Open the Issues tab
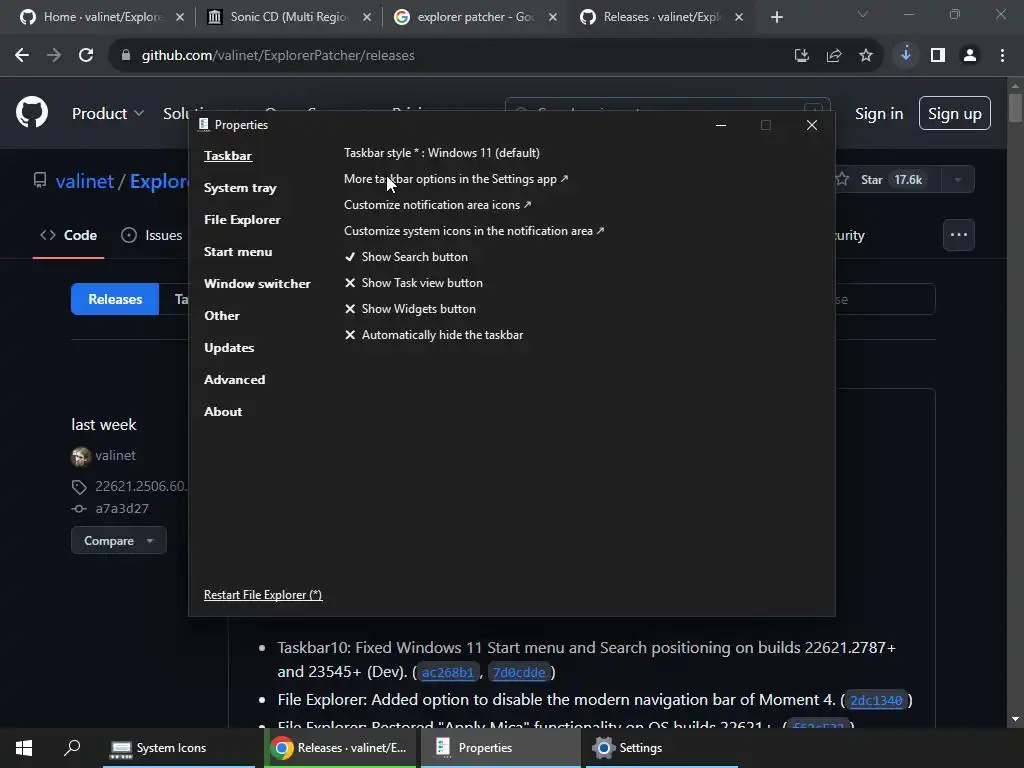Screen dimensions: 1024x768 pos(152,235)
